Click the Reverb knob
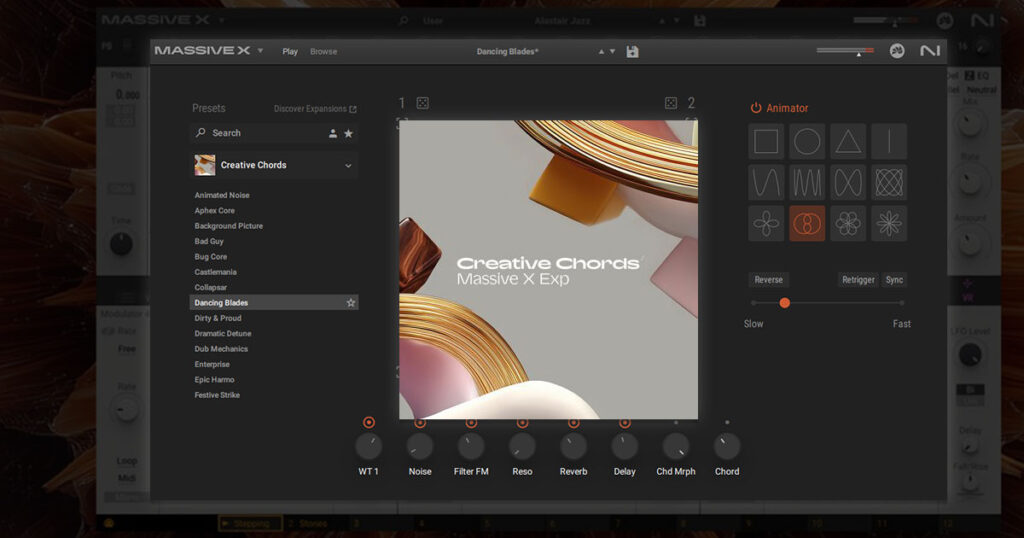This screenshot has width=1024, height=538. 573,447
